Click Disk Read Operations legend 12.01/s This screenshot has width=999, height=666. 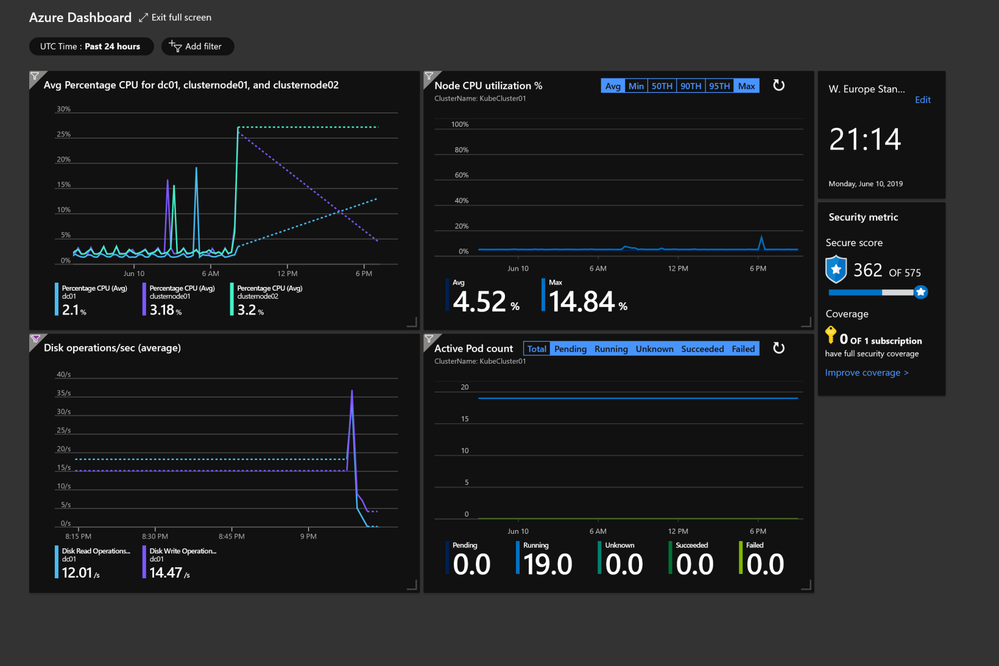pos(93,563)
